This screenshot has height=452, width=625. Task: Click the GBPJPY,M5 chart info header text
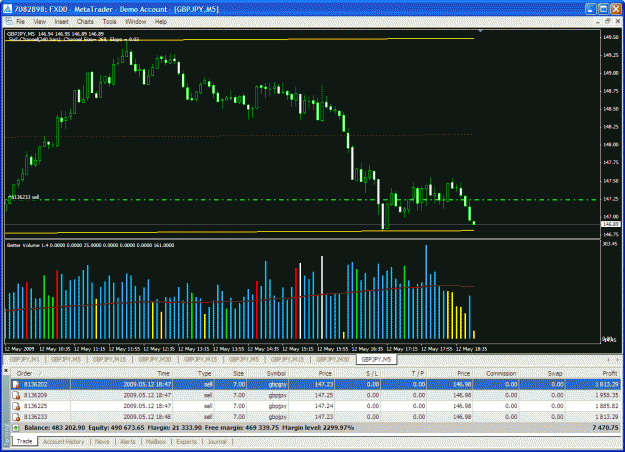pos(55,34)
